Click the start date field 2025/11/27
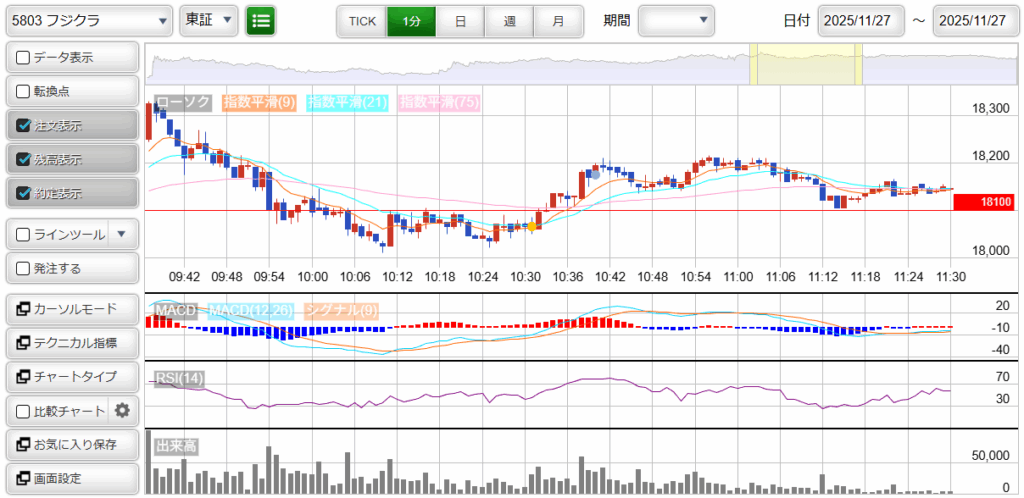 (x=860, y=20)
